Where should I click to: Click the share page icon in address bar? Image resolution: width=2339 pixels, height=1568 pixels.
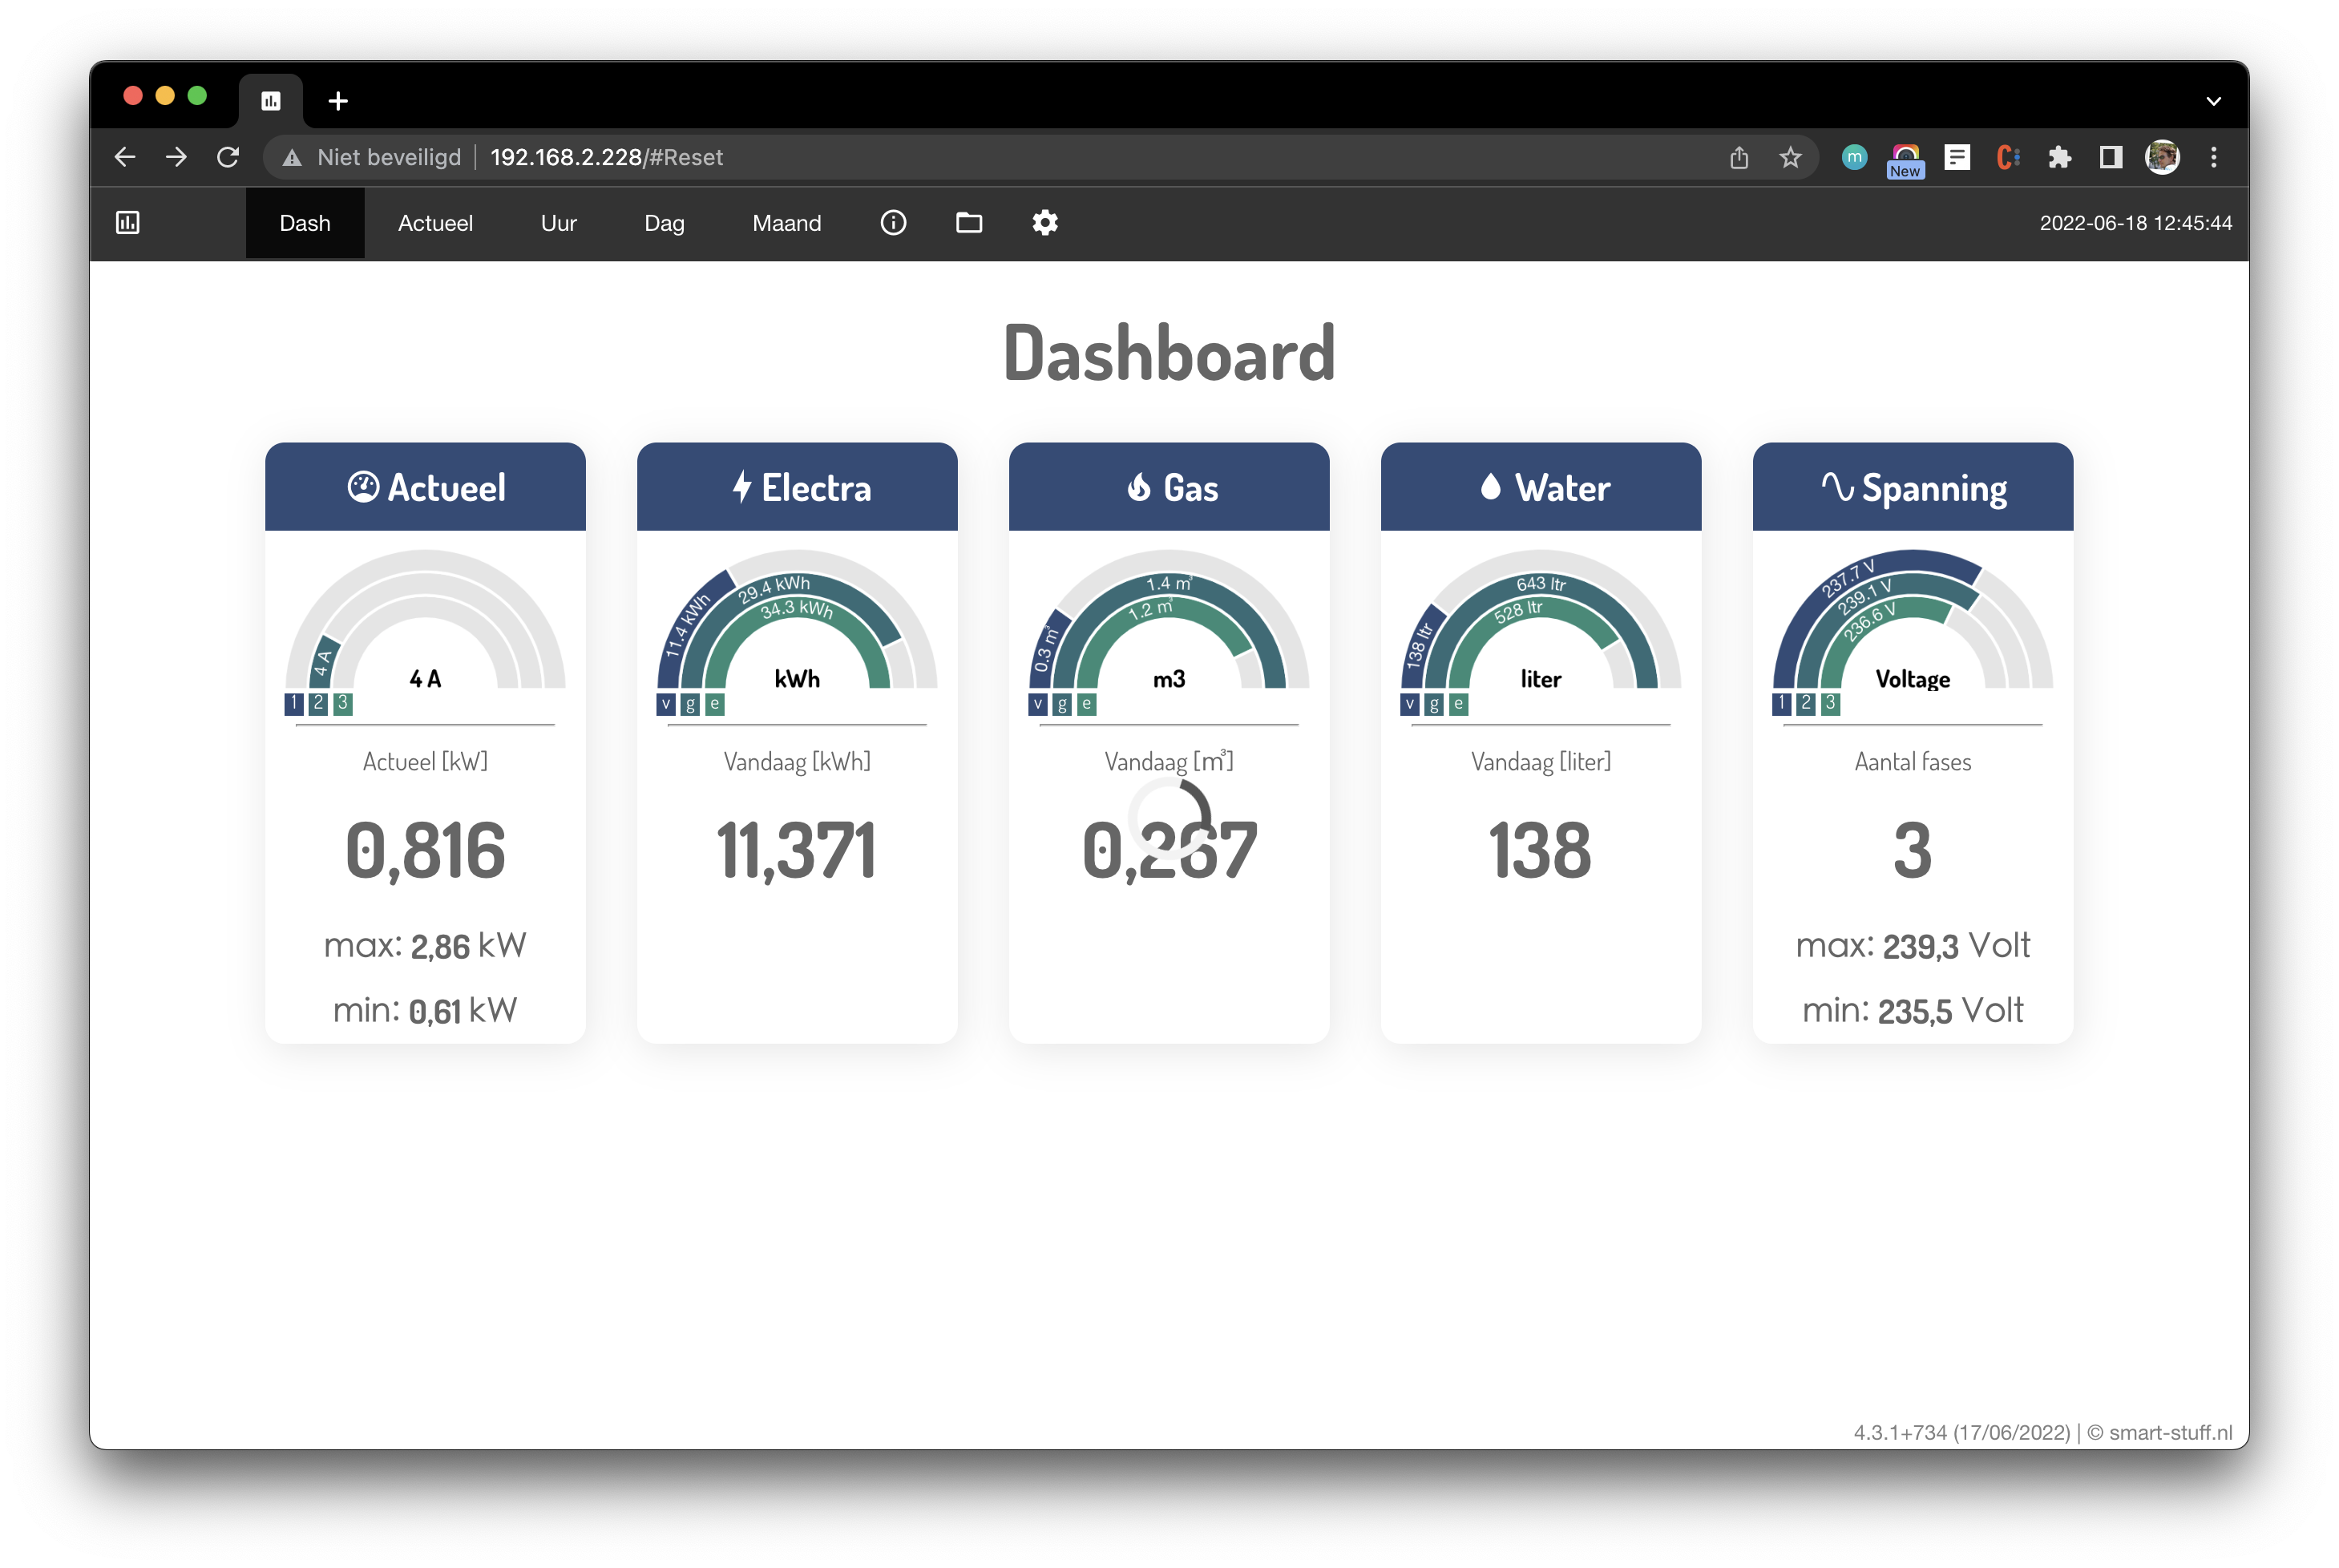coord(1739,157)
